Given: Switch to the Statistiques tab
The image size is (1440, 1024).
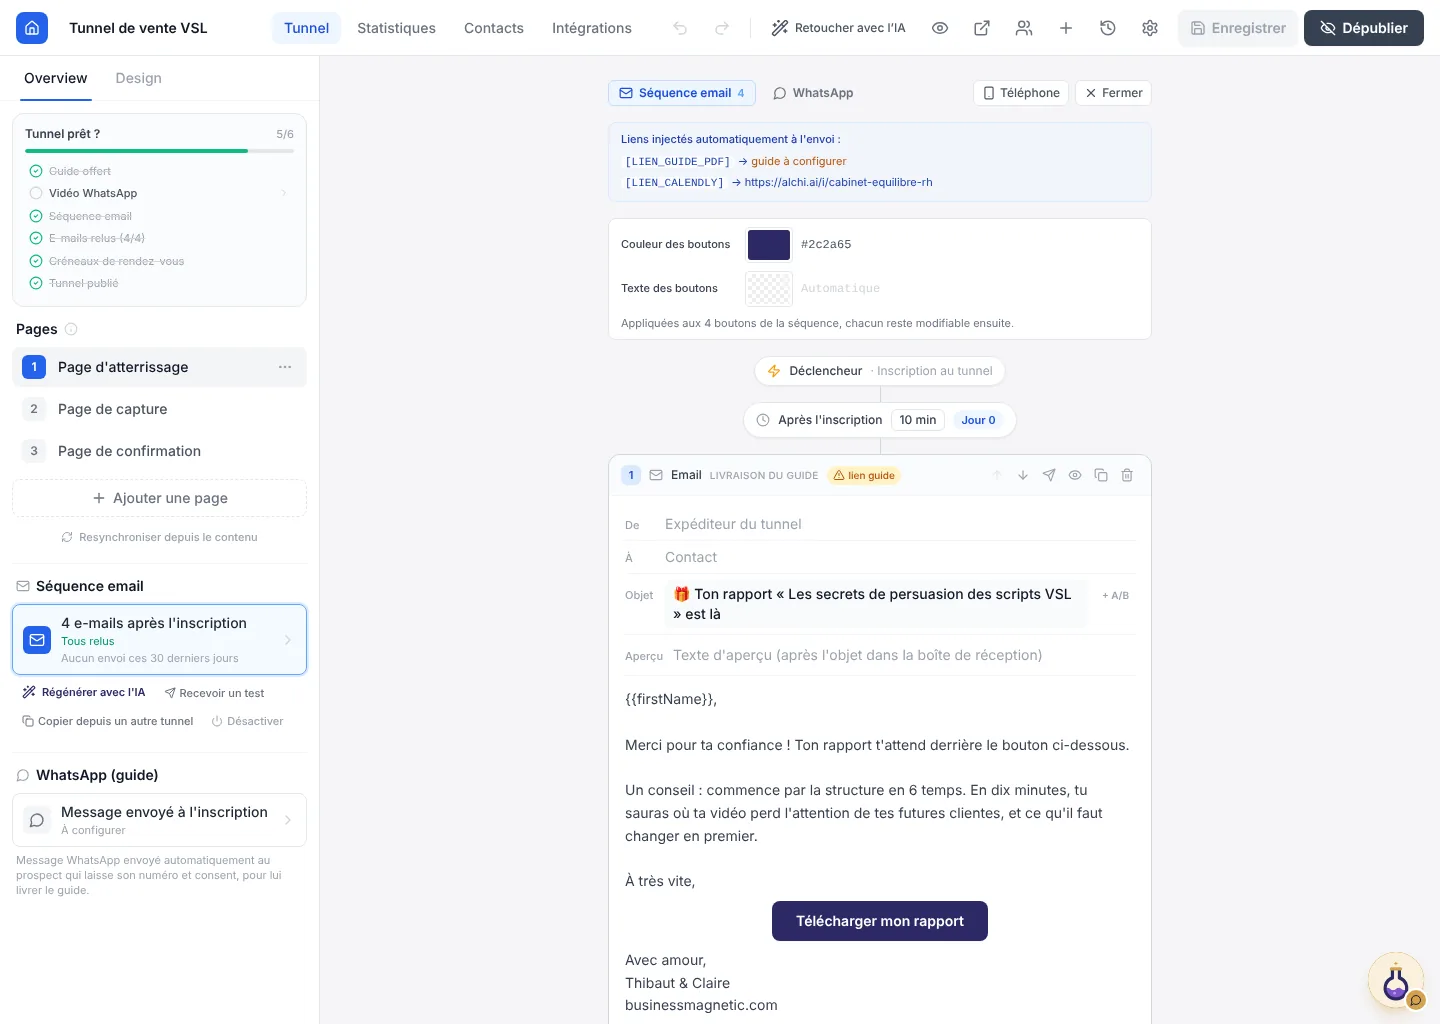Looking at the screenshot, I should (396, 28).
